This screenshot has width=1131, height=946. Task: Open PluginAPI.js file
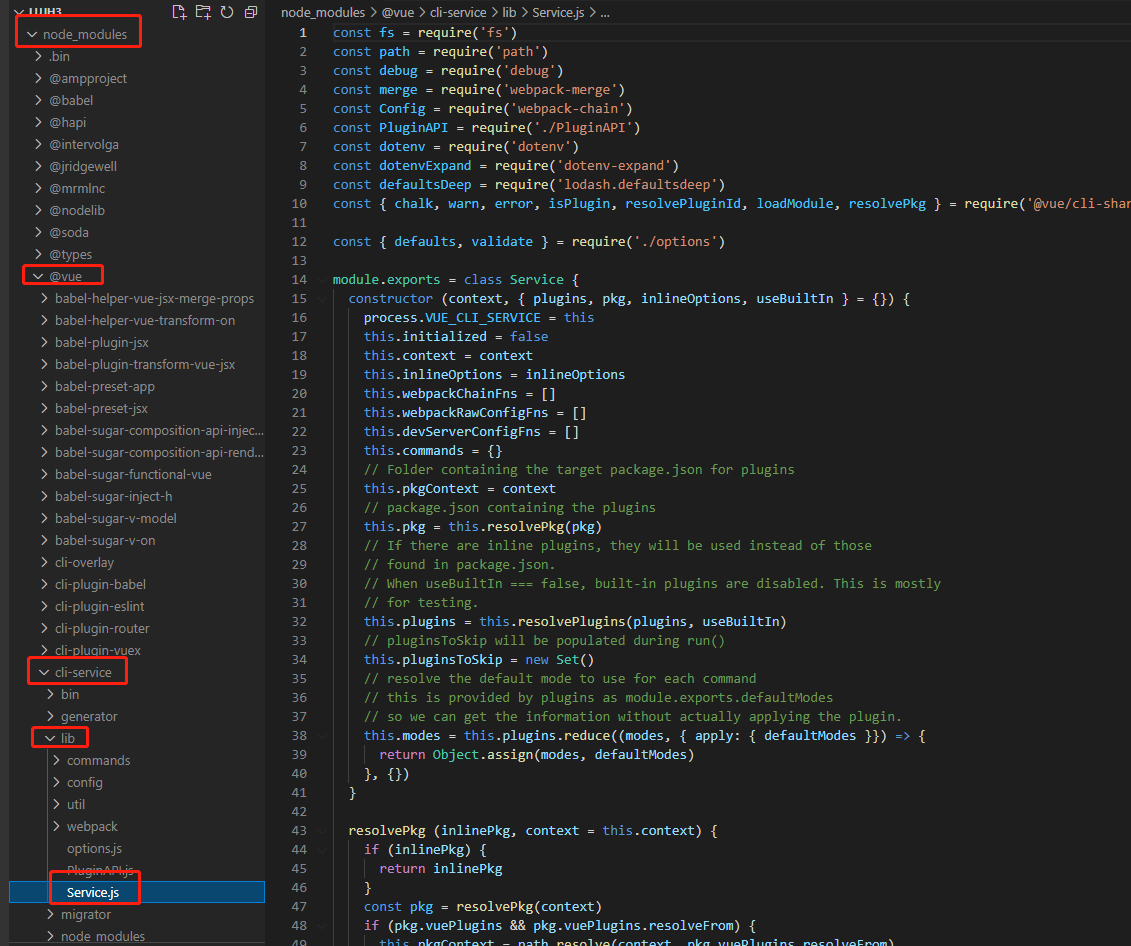(x=100, y=870)
